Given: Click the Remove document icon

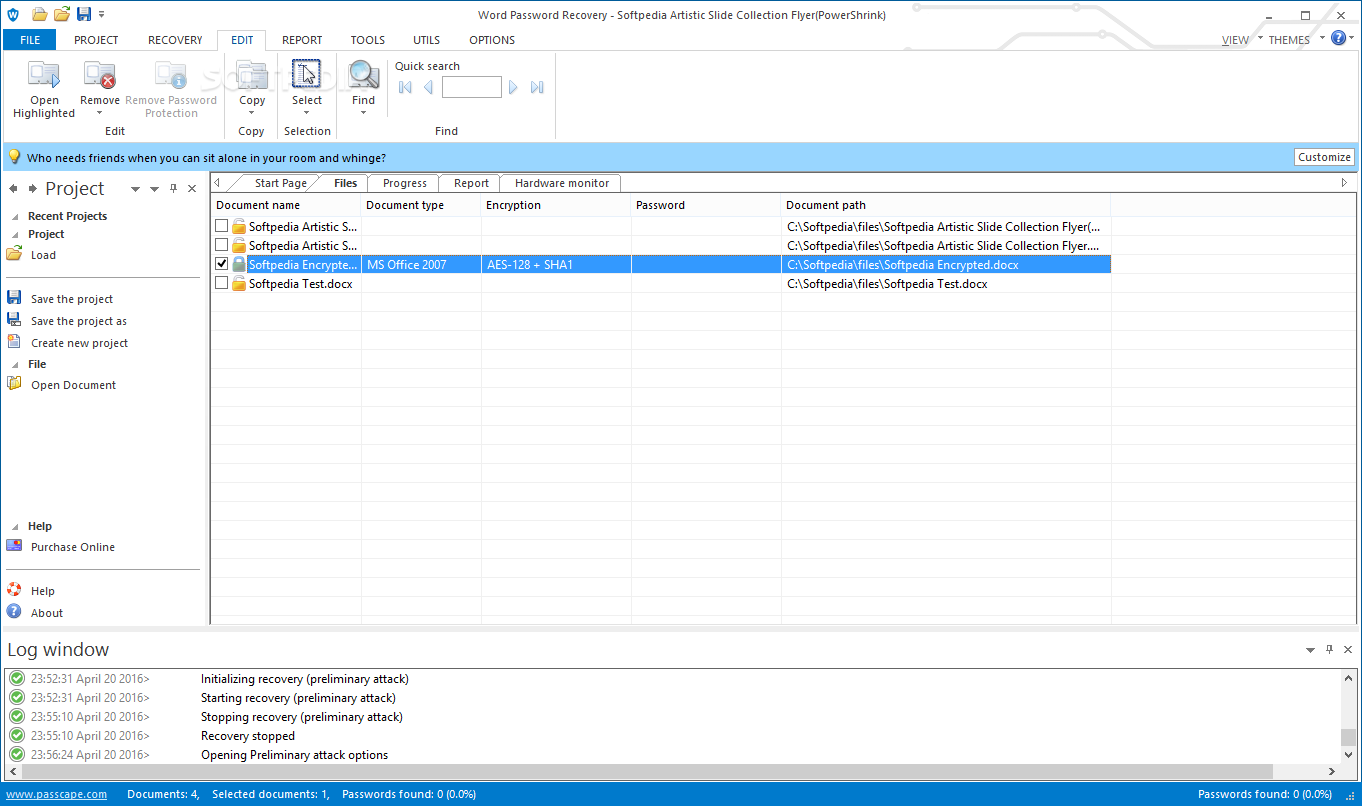Looking at the screenshot, I should coord(99,75).
